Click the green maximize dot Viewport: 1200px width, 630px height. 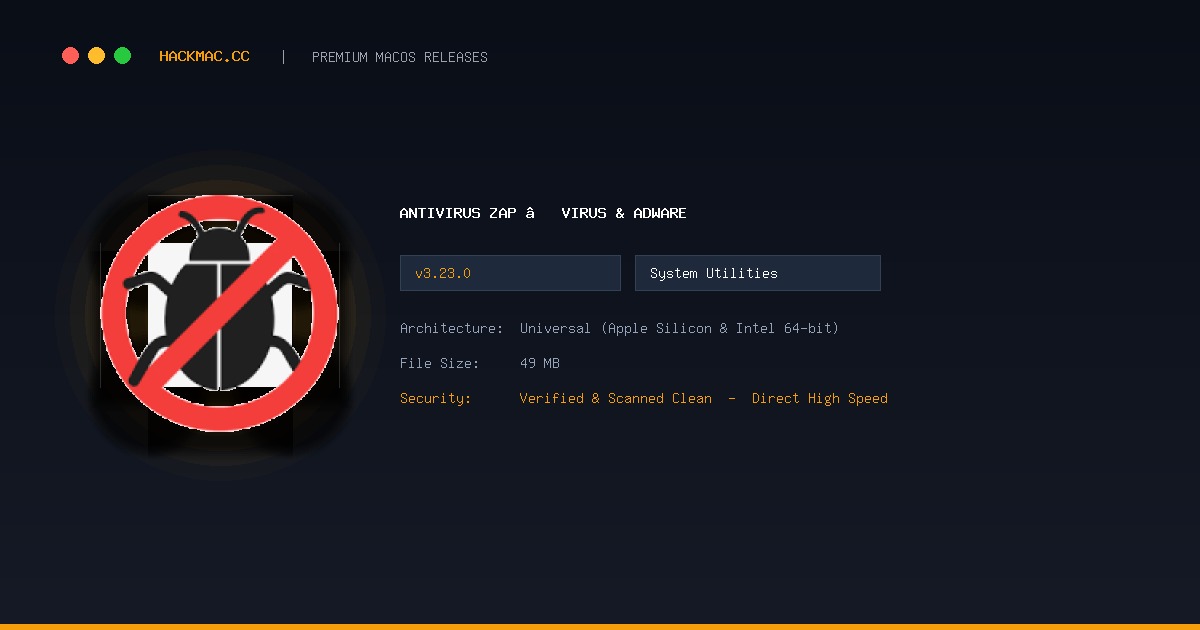[x=122, y=56]
